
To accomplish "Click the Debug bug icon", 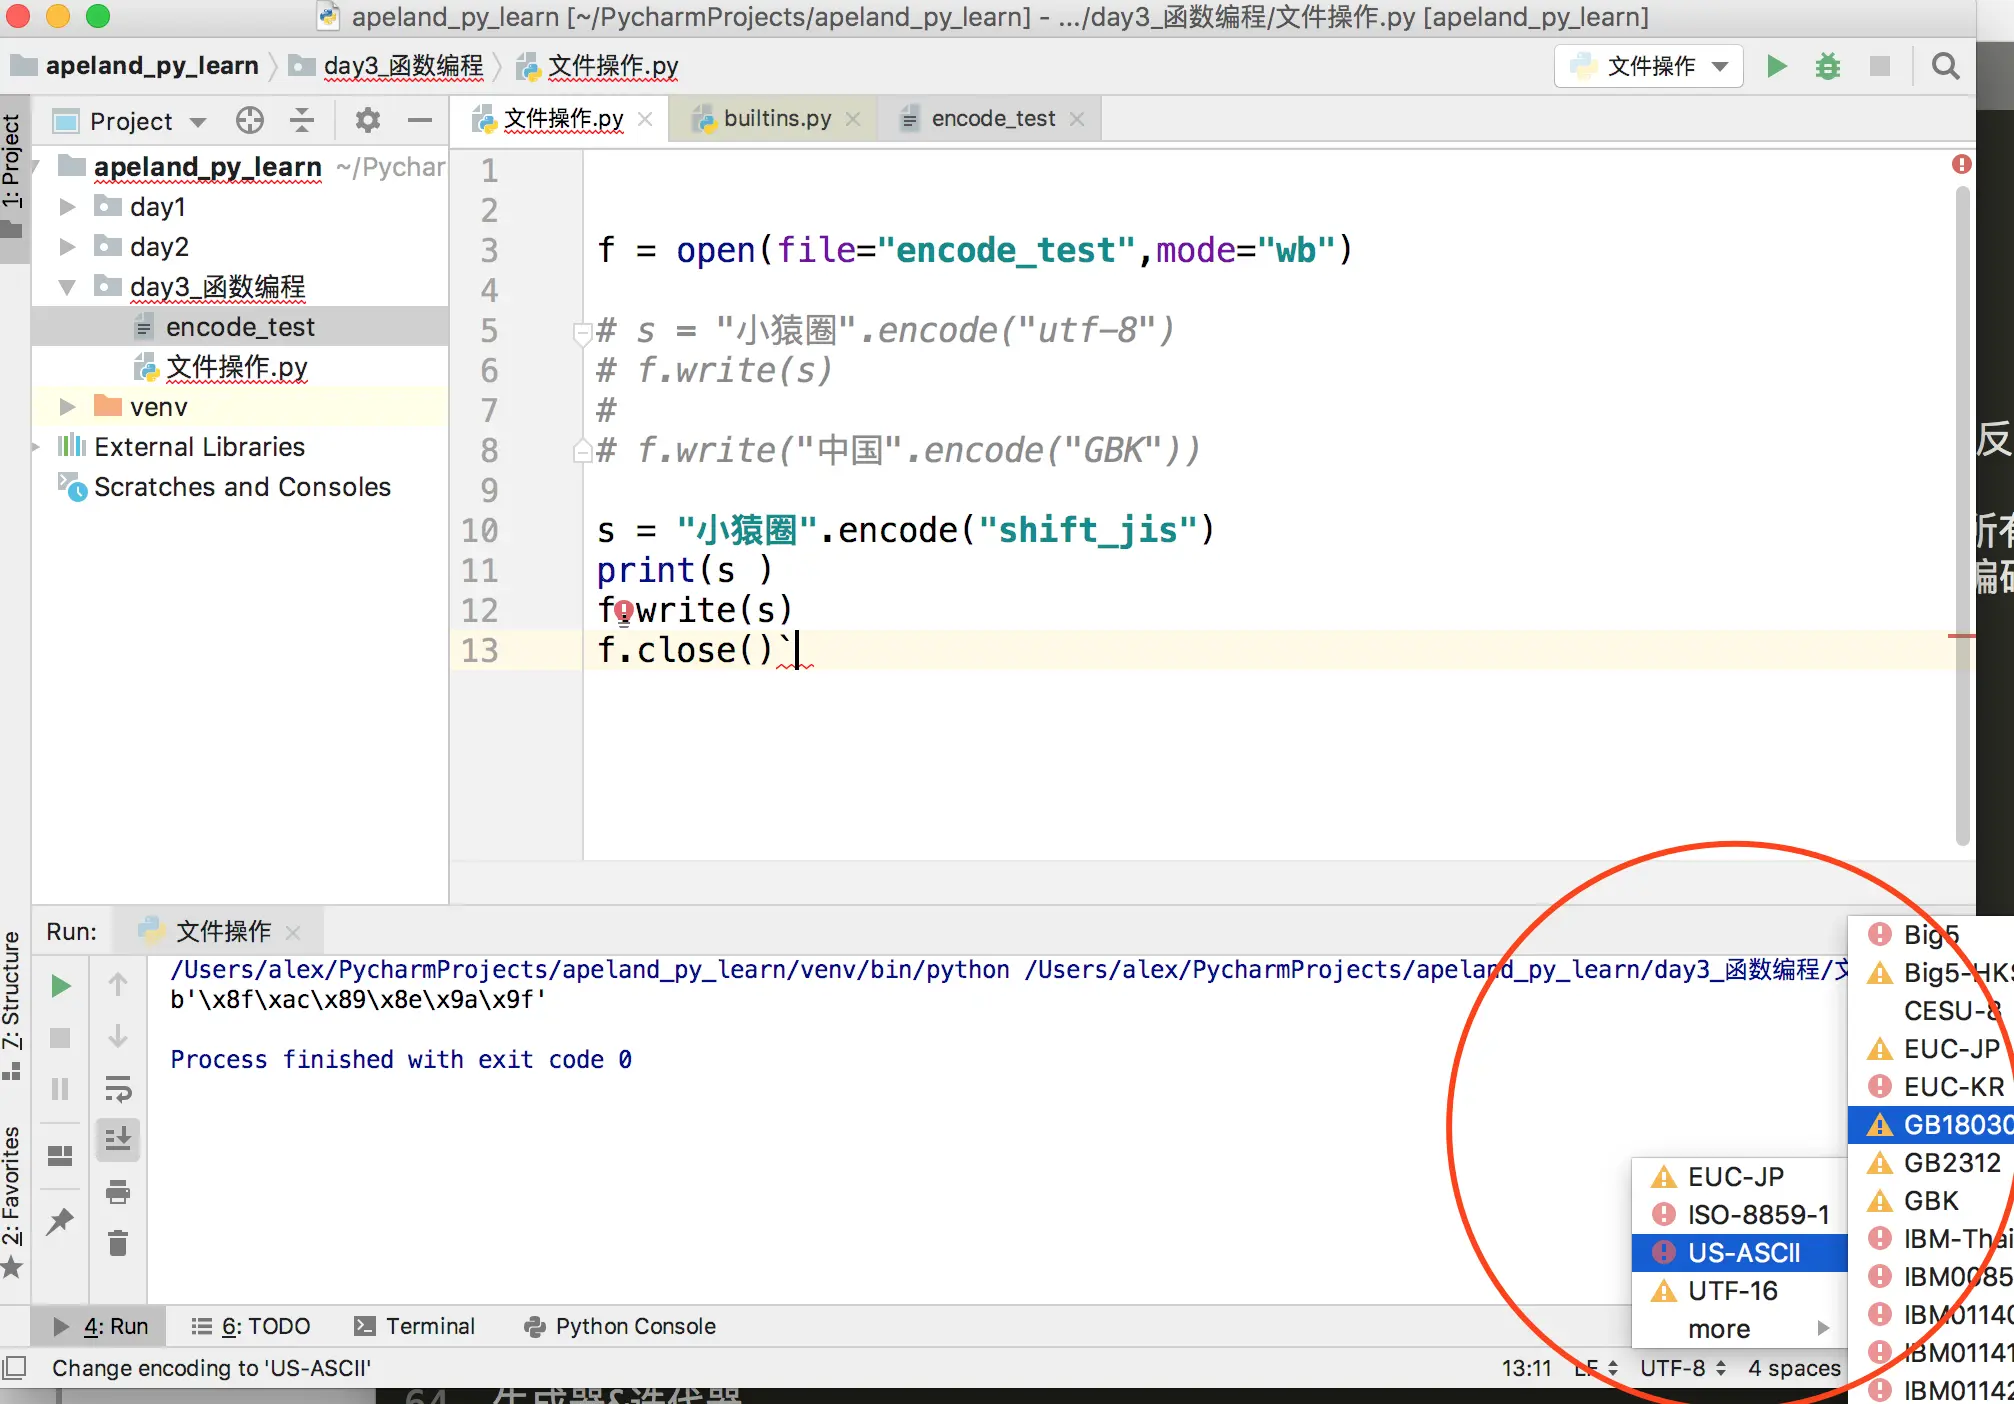I will pos(1827,66).
